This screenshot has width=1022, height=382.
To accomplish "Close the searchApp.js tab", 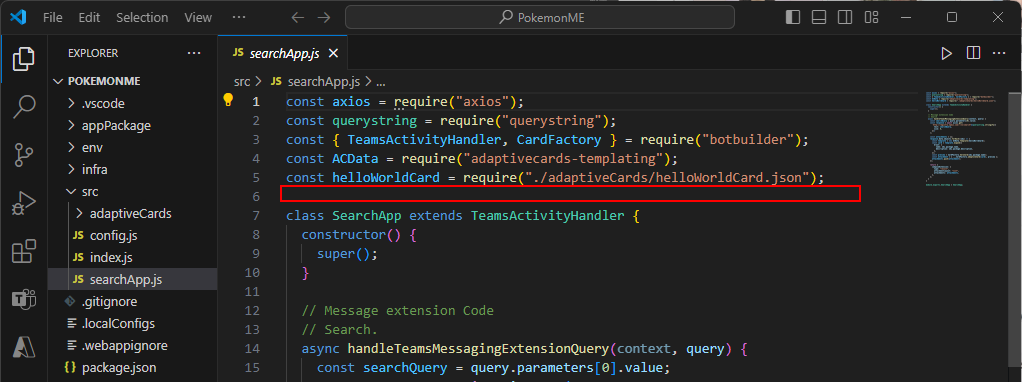I will click(333, 53).
